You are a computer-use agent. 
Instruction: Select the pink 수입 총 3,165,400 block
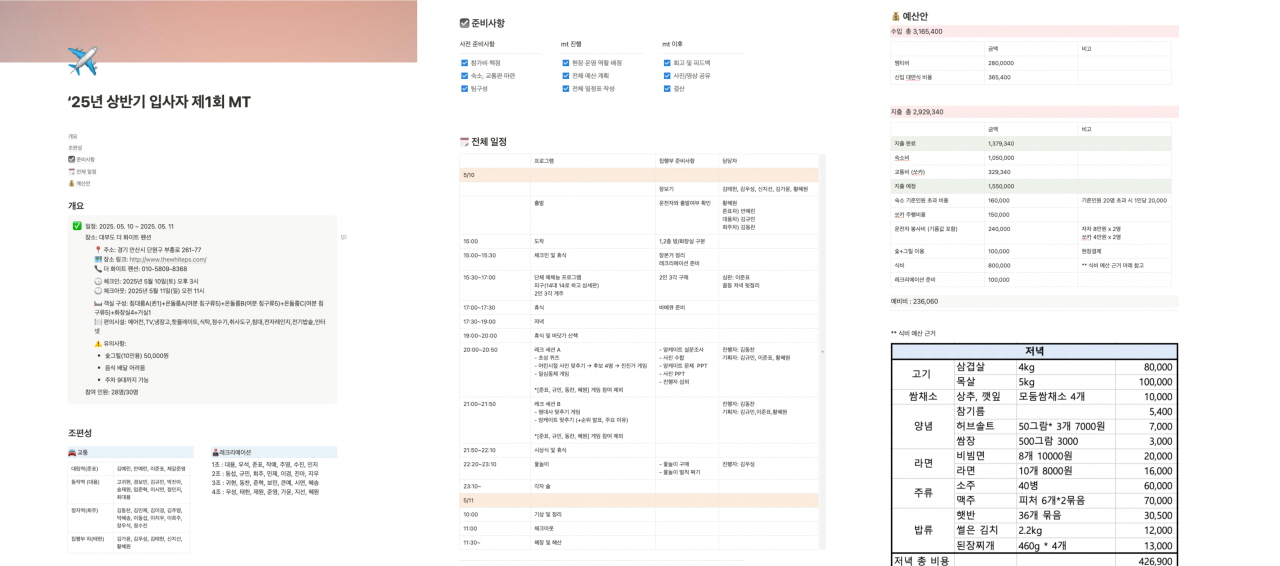pyautogui.click(x=1034, y=31)
